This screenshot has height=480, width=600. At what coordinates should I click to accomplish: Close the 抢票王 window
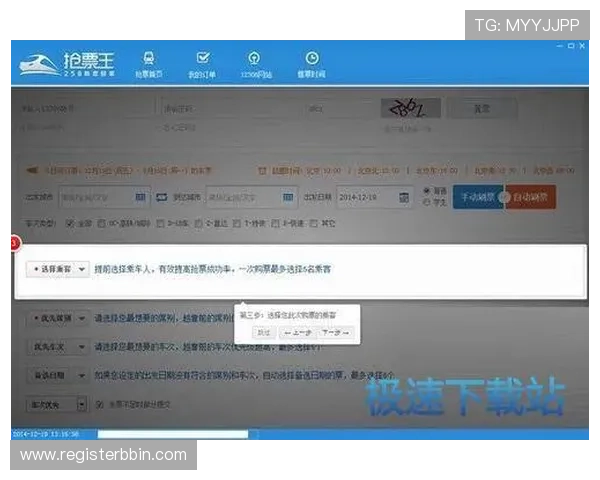pyautogui.click(x=582, y=46)
